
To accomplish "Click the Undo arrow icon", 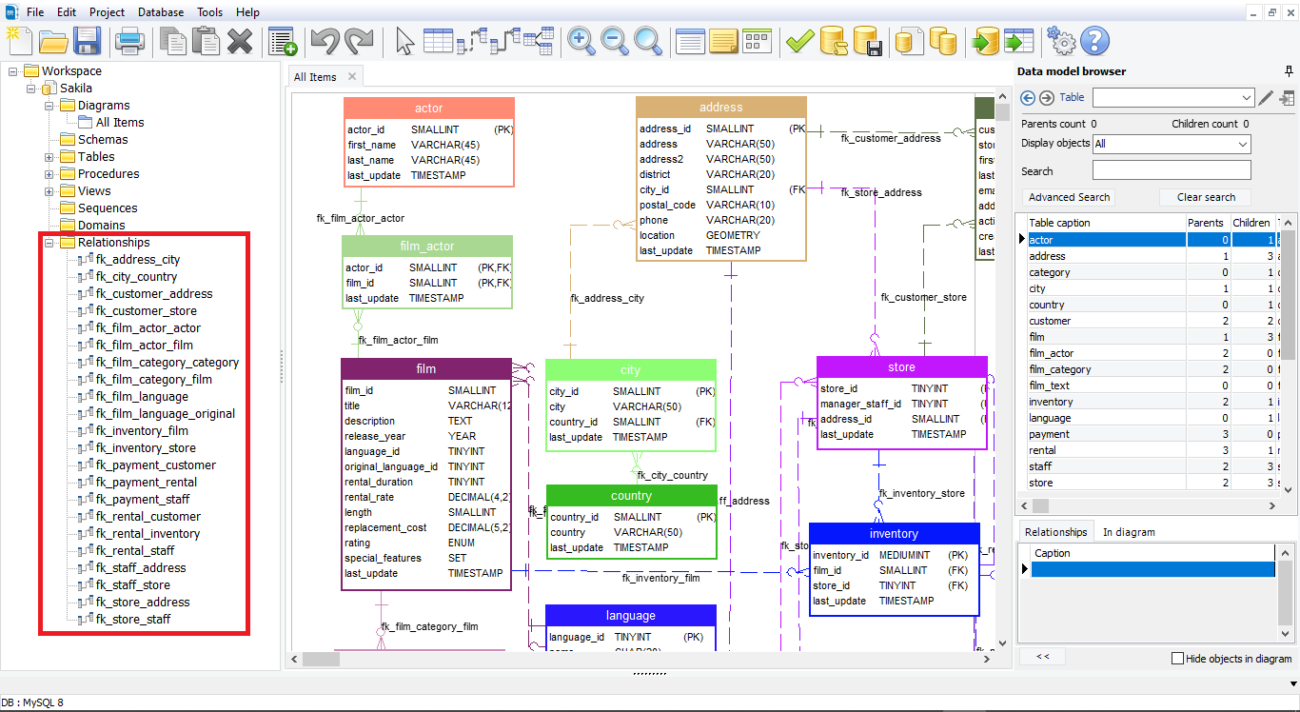I will [x=325, y=41].
